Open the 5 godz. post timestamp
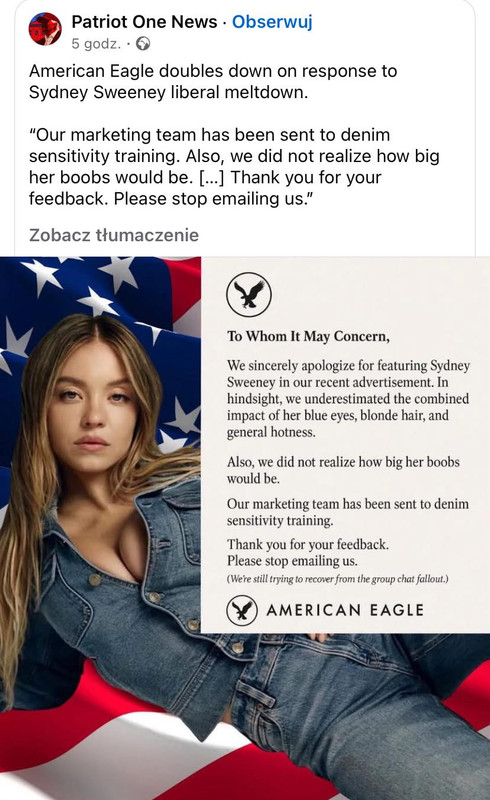490x800 pixels. 96,44
